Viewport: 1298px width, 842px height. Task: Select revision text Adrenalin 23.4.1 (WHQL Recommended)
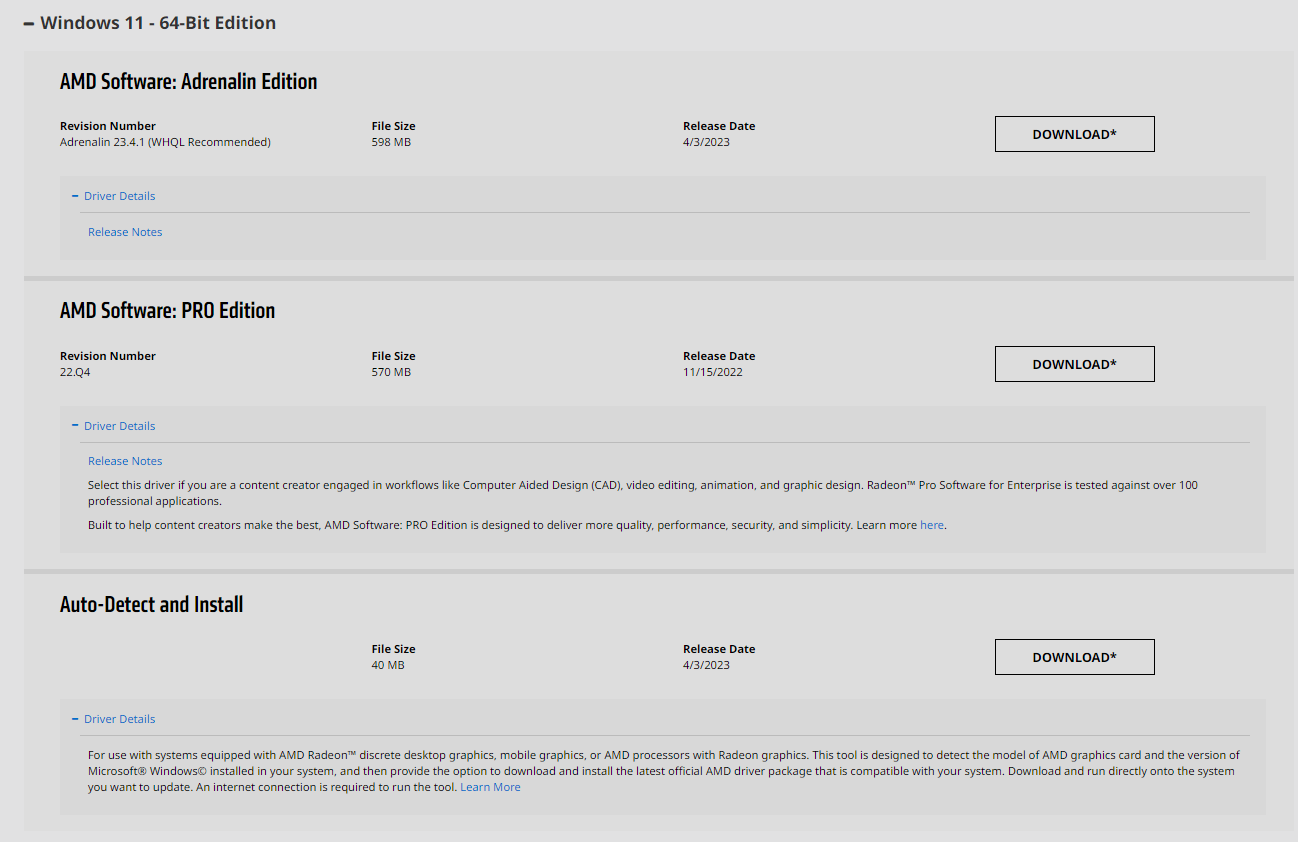tap(165, 142)
